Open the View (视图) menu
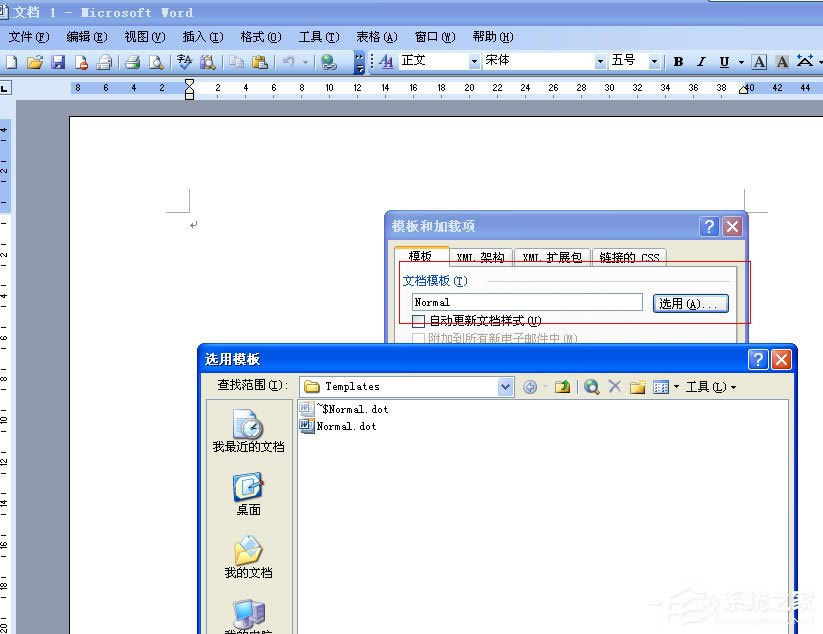823x634 pixels. [x=144, y=37]
